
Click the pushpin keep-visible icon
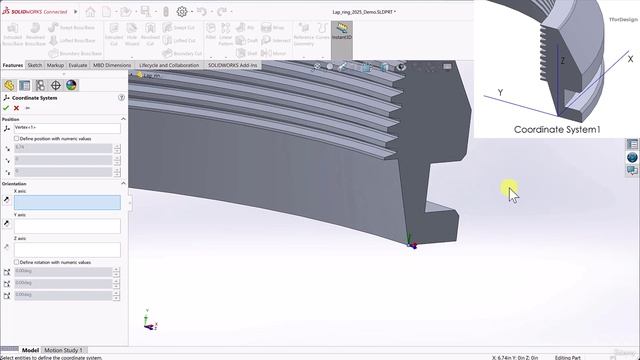pos(28,108)
